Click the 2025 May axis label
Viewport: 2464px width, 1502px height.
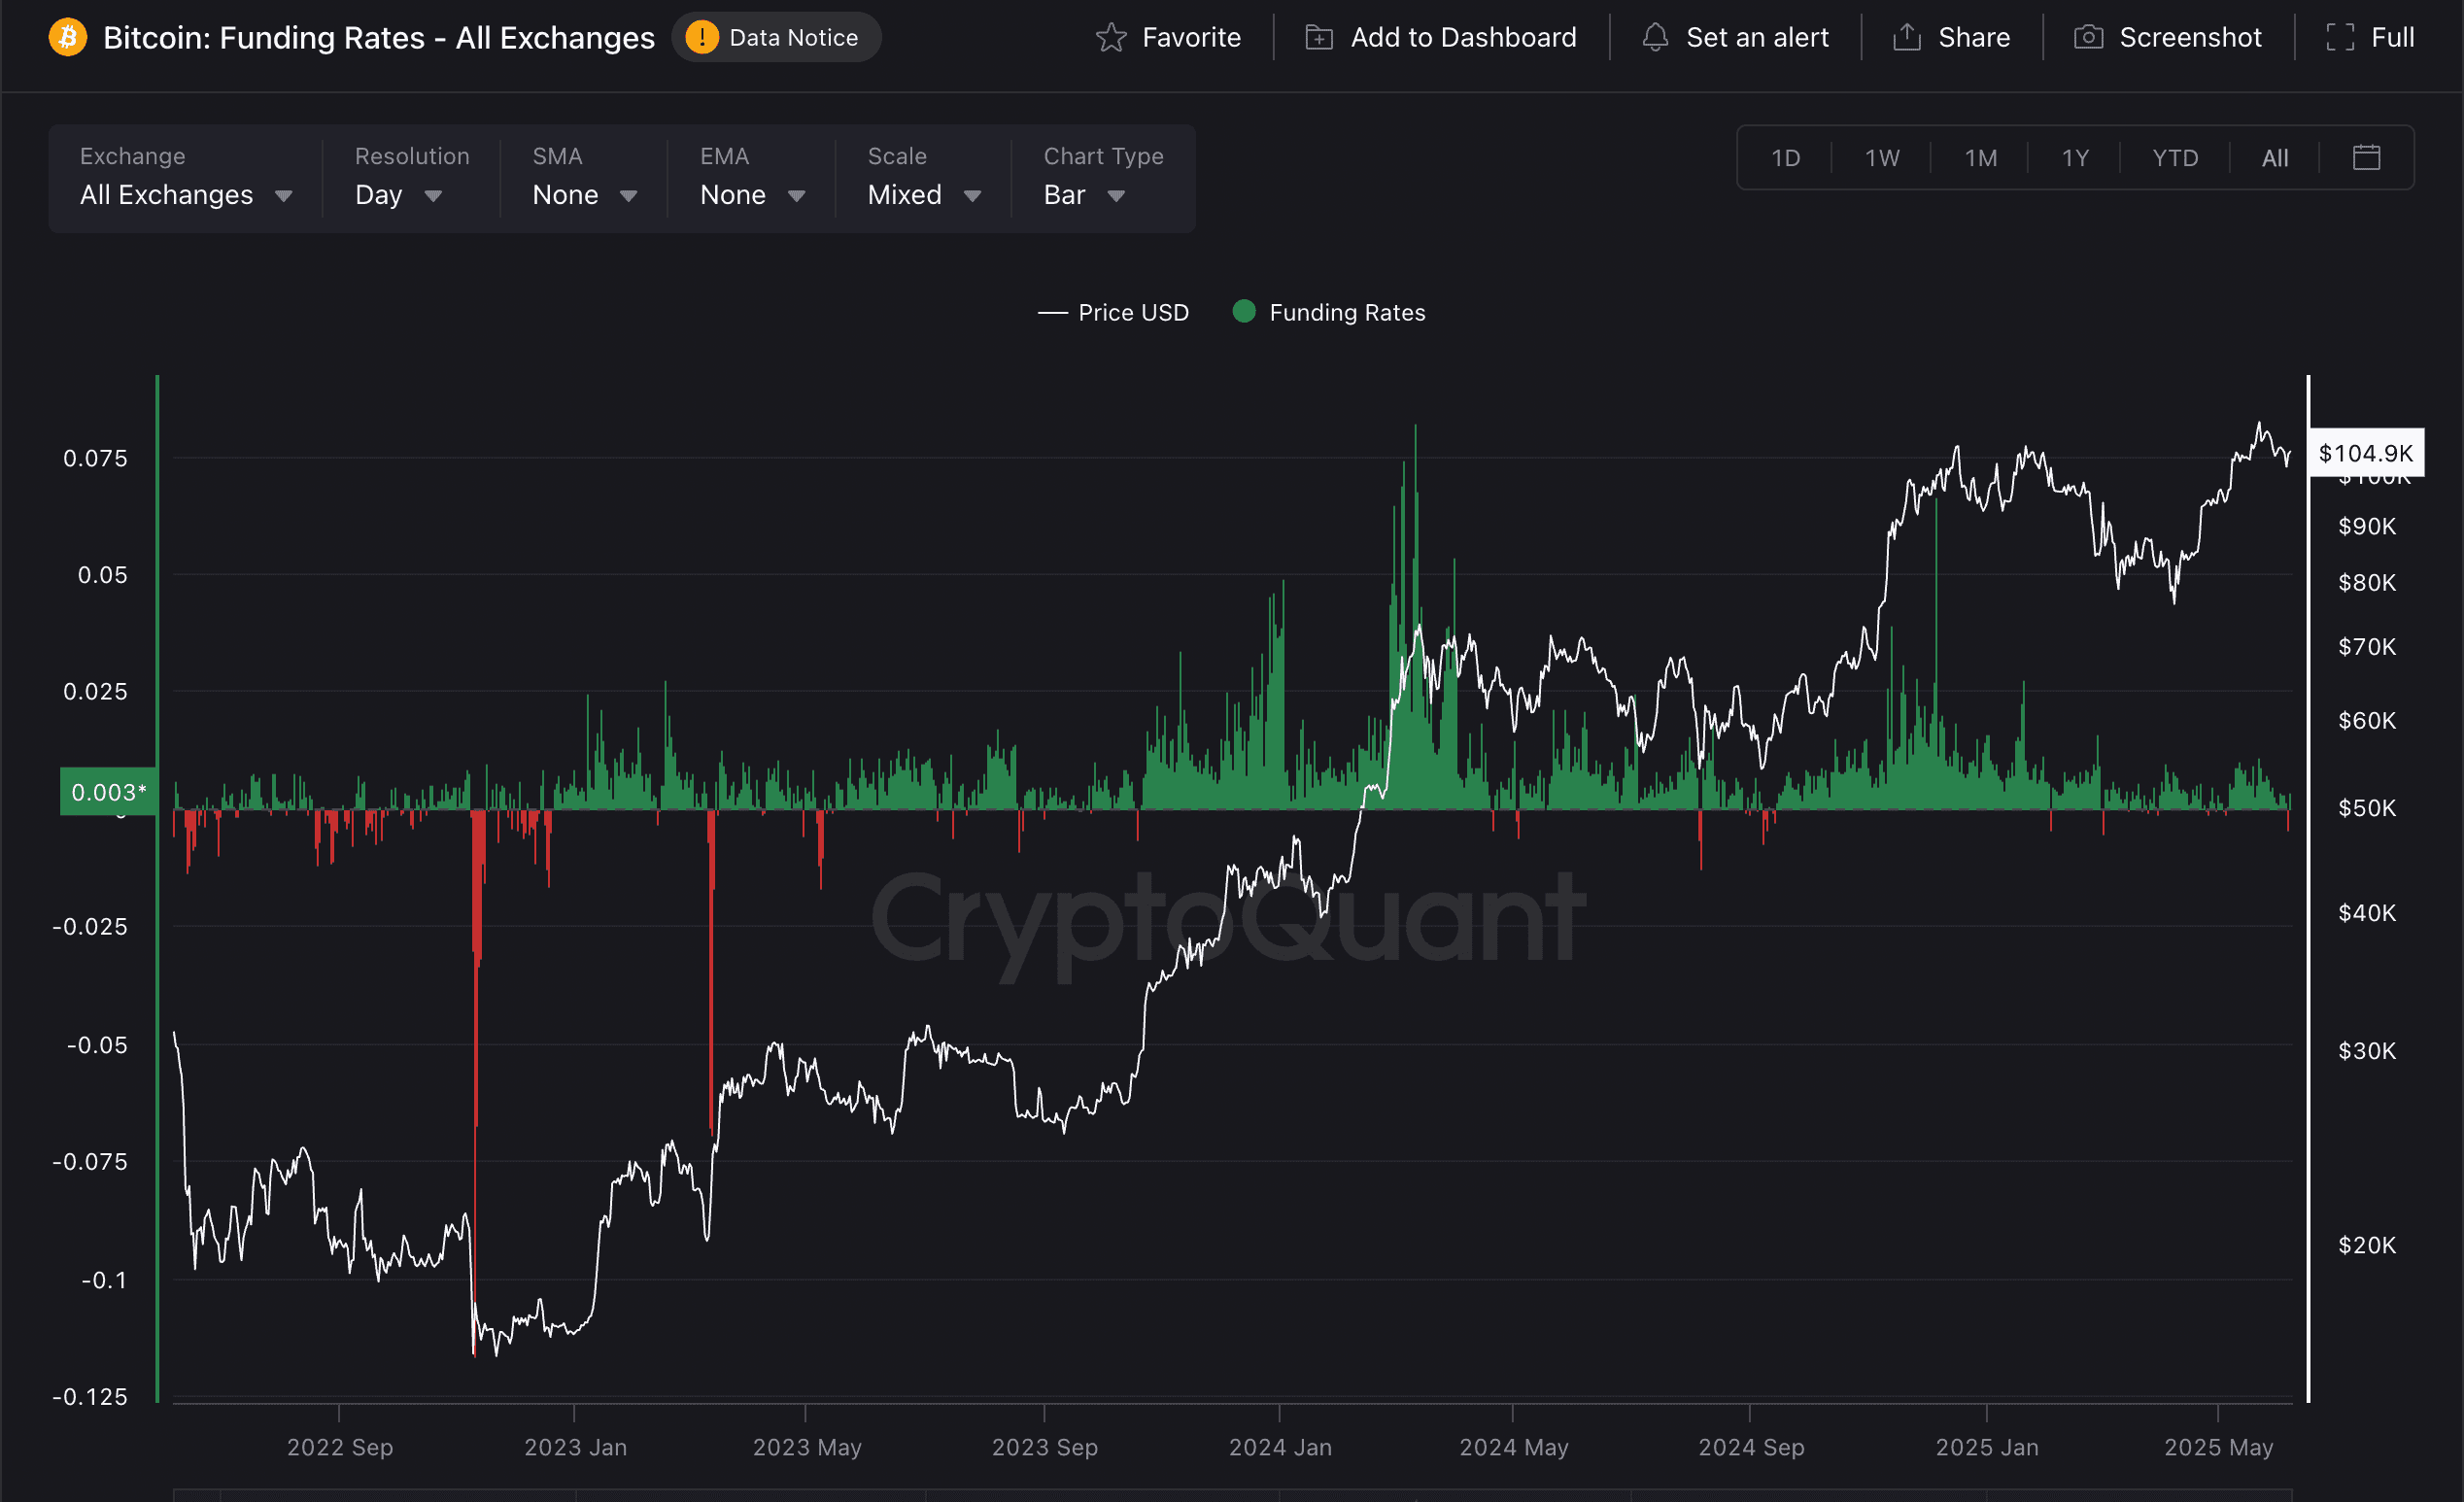(2218, 1447)
